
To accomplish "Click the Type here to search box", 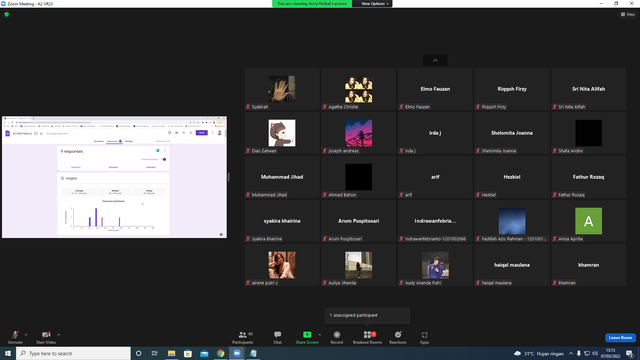I will tap(73, 353).
